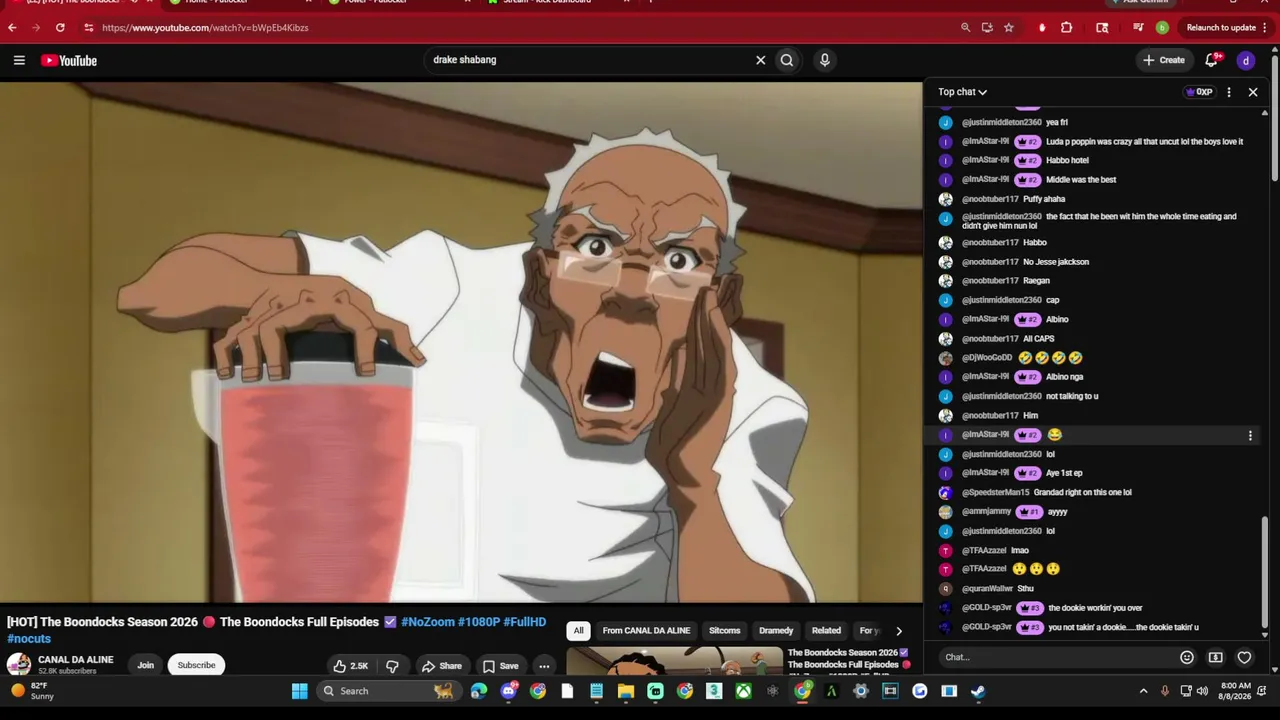Select the Related filter chip
Viewport: 1280px width, 720px height.
[826, 631]
